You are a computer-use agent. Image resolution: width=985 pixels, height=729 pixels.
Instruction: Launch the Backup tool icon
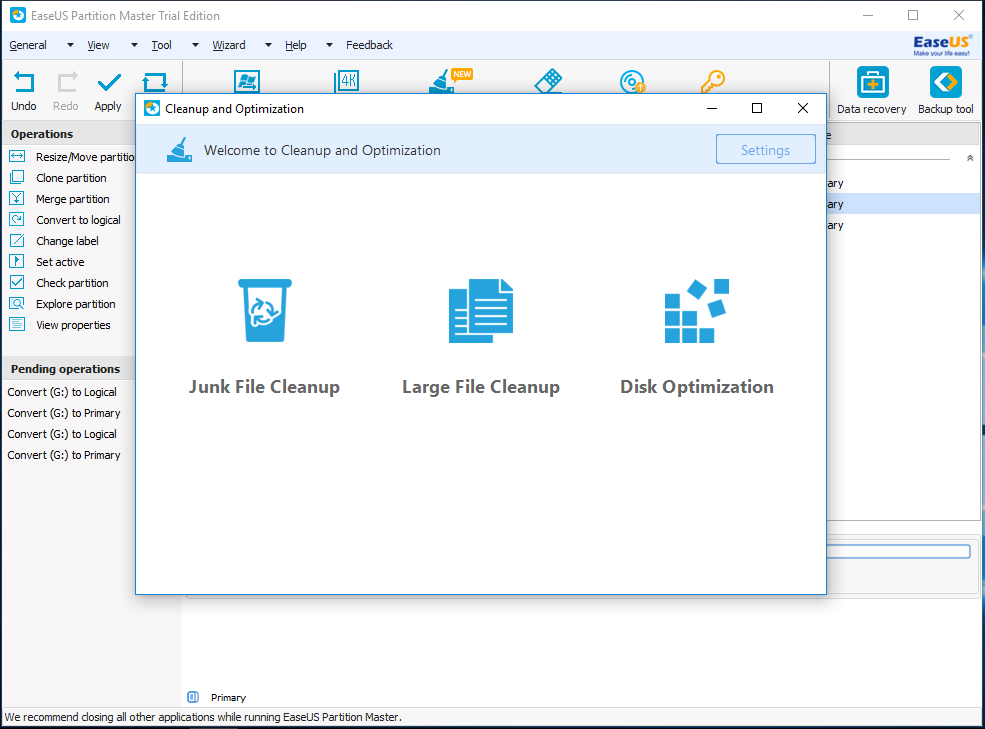coord(945,82)
